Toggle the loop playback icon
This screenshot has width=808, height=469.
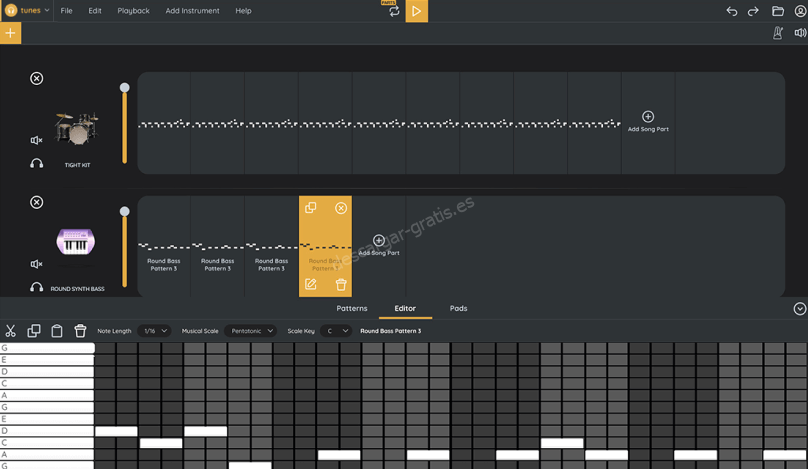tap(394, 12)
